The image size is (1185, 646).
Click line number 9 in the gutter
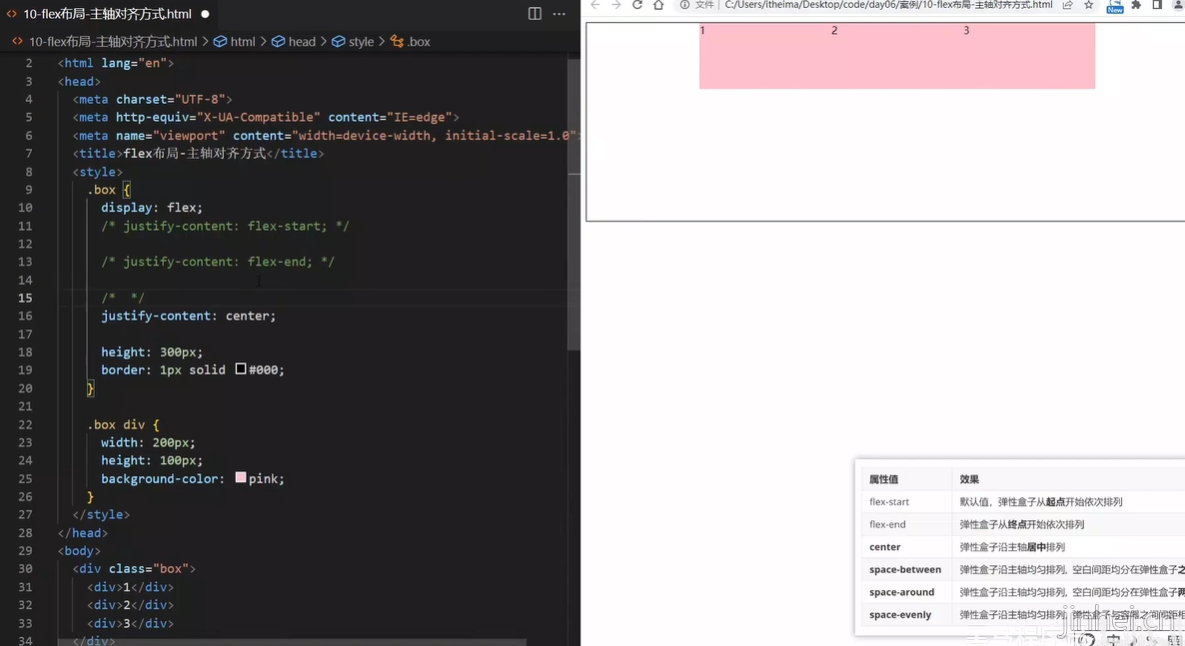pos(29,190)
